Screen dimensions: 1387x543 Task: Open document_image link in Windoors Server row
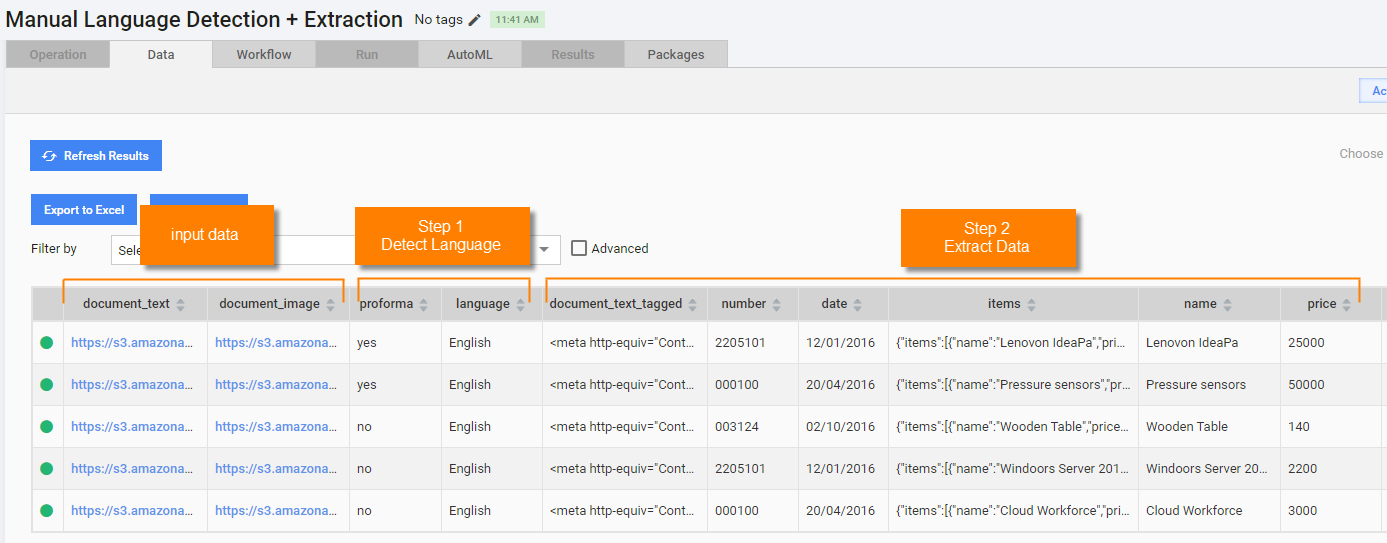276,468
